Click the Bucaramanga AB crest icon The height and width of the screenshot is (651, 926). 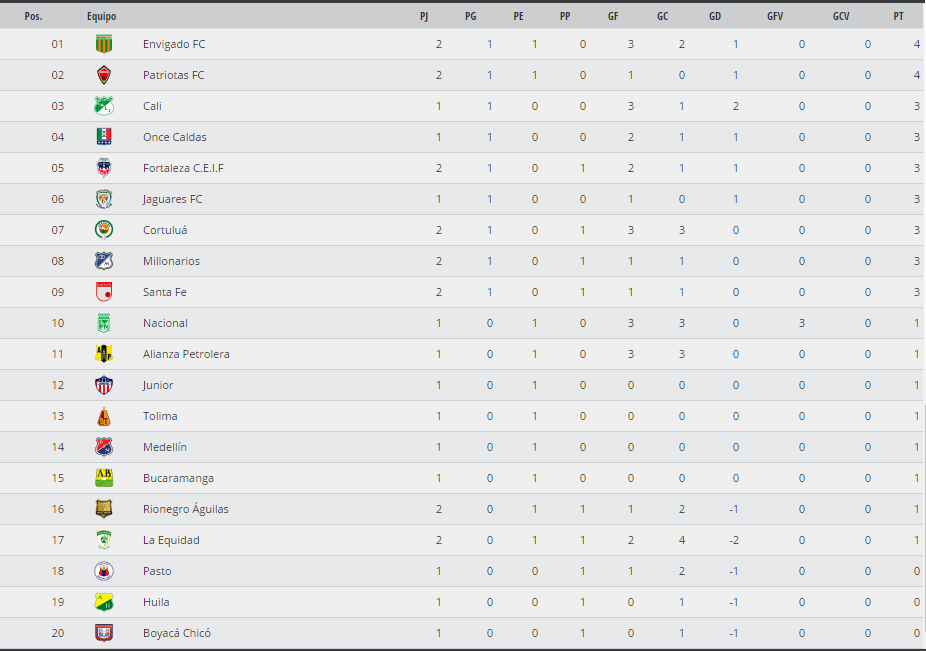(103, 478)
